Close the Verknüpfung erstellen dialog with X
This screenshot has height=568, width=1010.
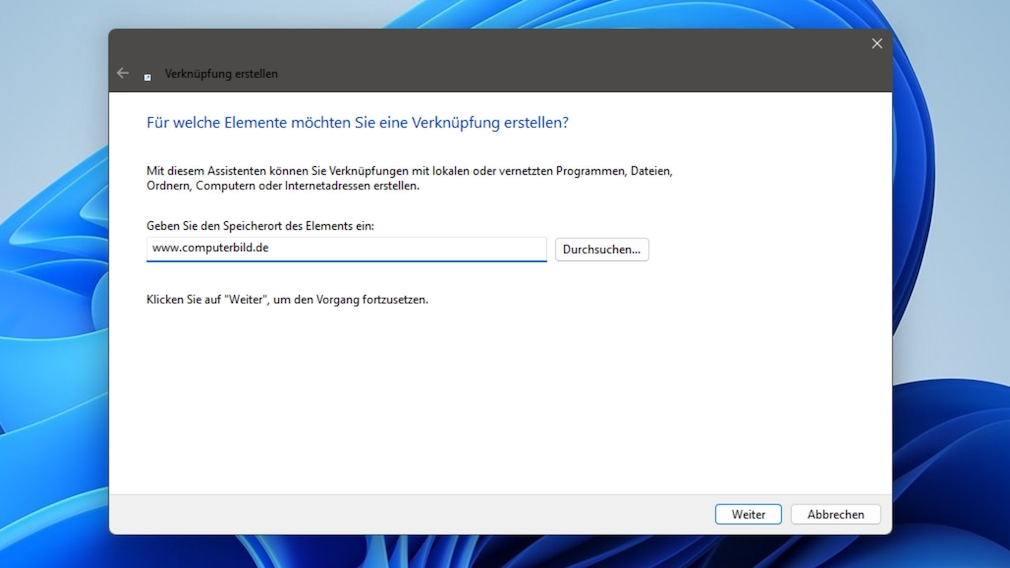[876, 43]
